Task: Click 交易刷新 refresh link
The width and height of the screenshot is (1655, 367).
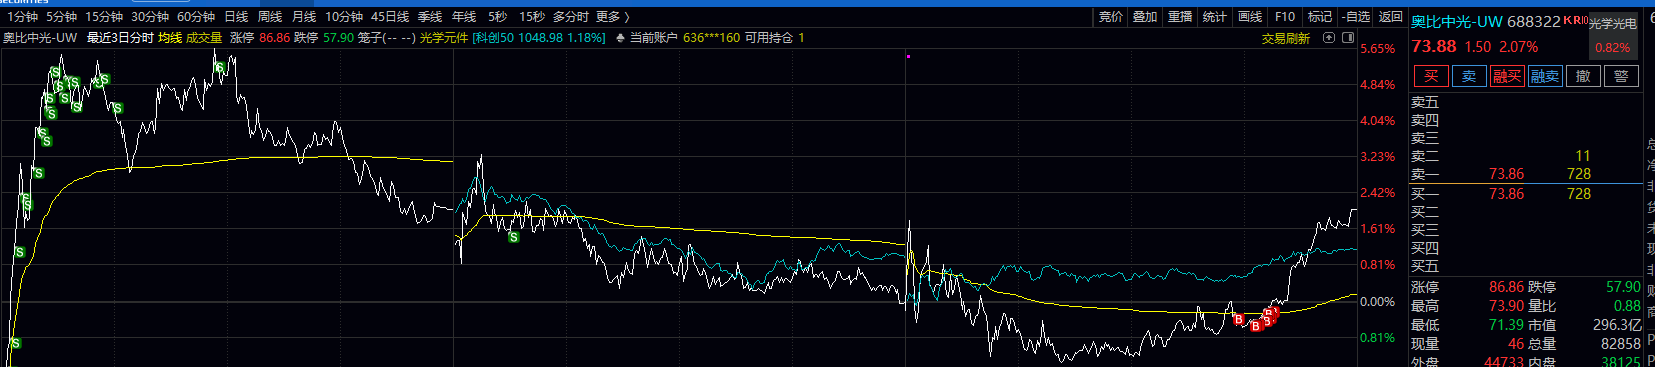Action: coord(1286,38)
